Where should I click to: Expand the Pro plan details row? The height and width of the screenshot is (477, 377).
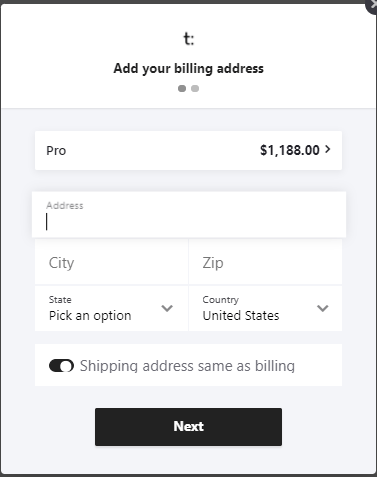[188, 150]
